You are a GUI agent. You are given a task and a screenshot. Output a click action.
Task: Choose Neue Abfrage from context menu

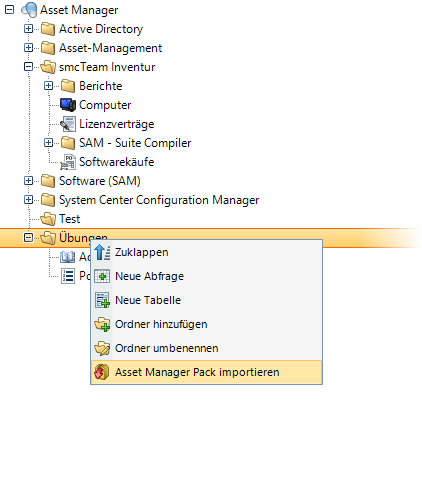pos(206,276)
